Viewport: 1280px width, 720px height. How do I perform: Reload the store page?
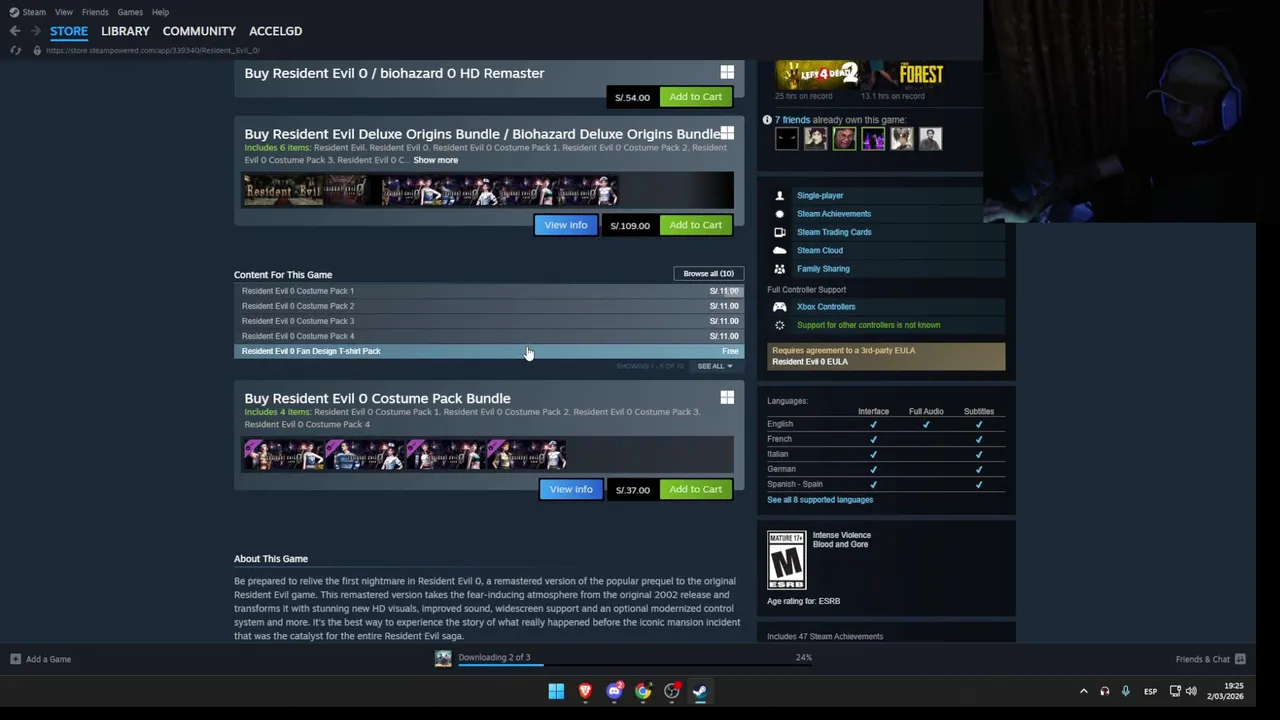point(15,50)
